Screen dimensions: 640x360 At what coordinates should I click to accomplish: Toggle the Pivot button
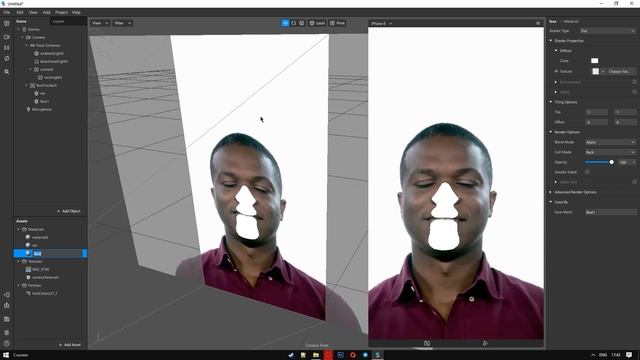pyautogui.click(x=338, y=23)
